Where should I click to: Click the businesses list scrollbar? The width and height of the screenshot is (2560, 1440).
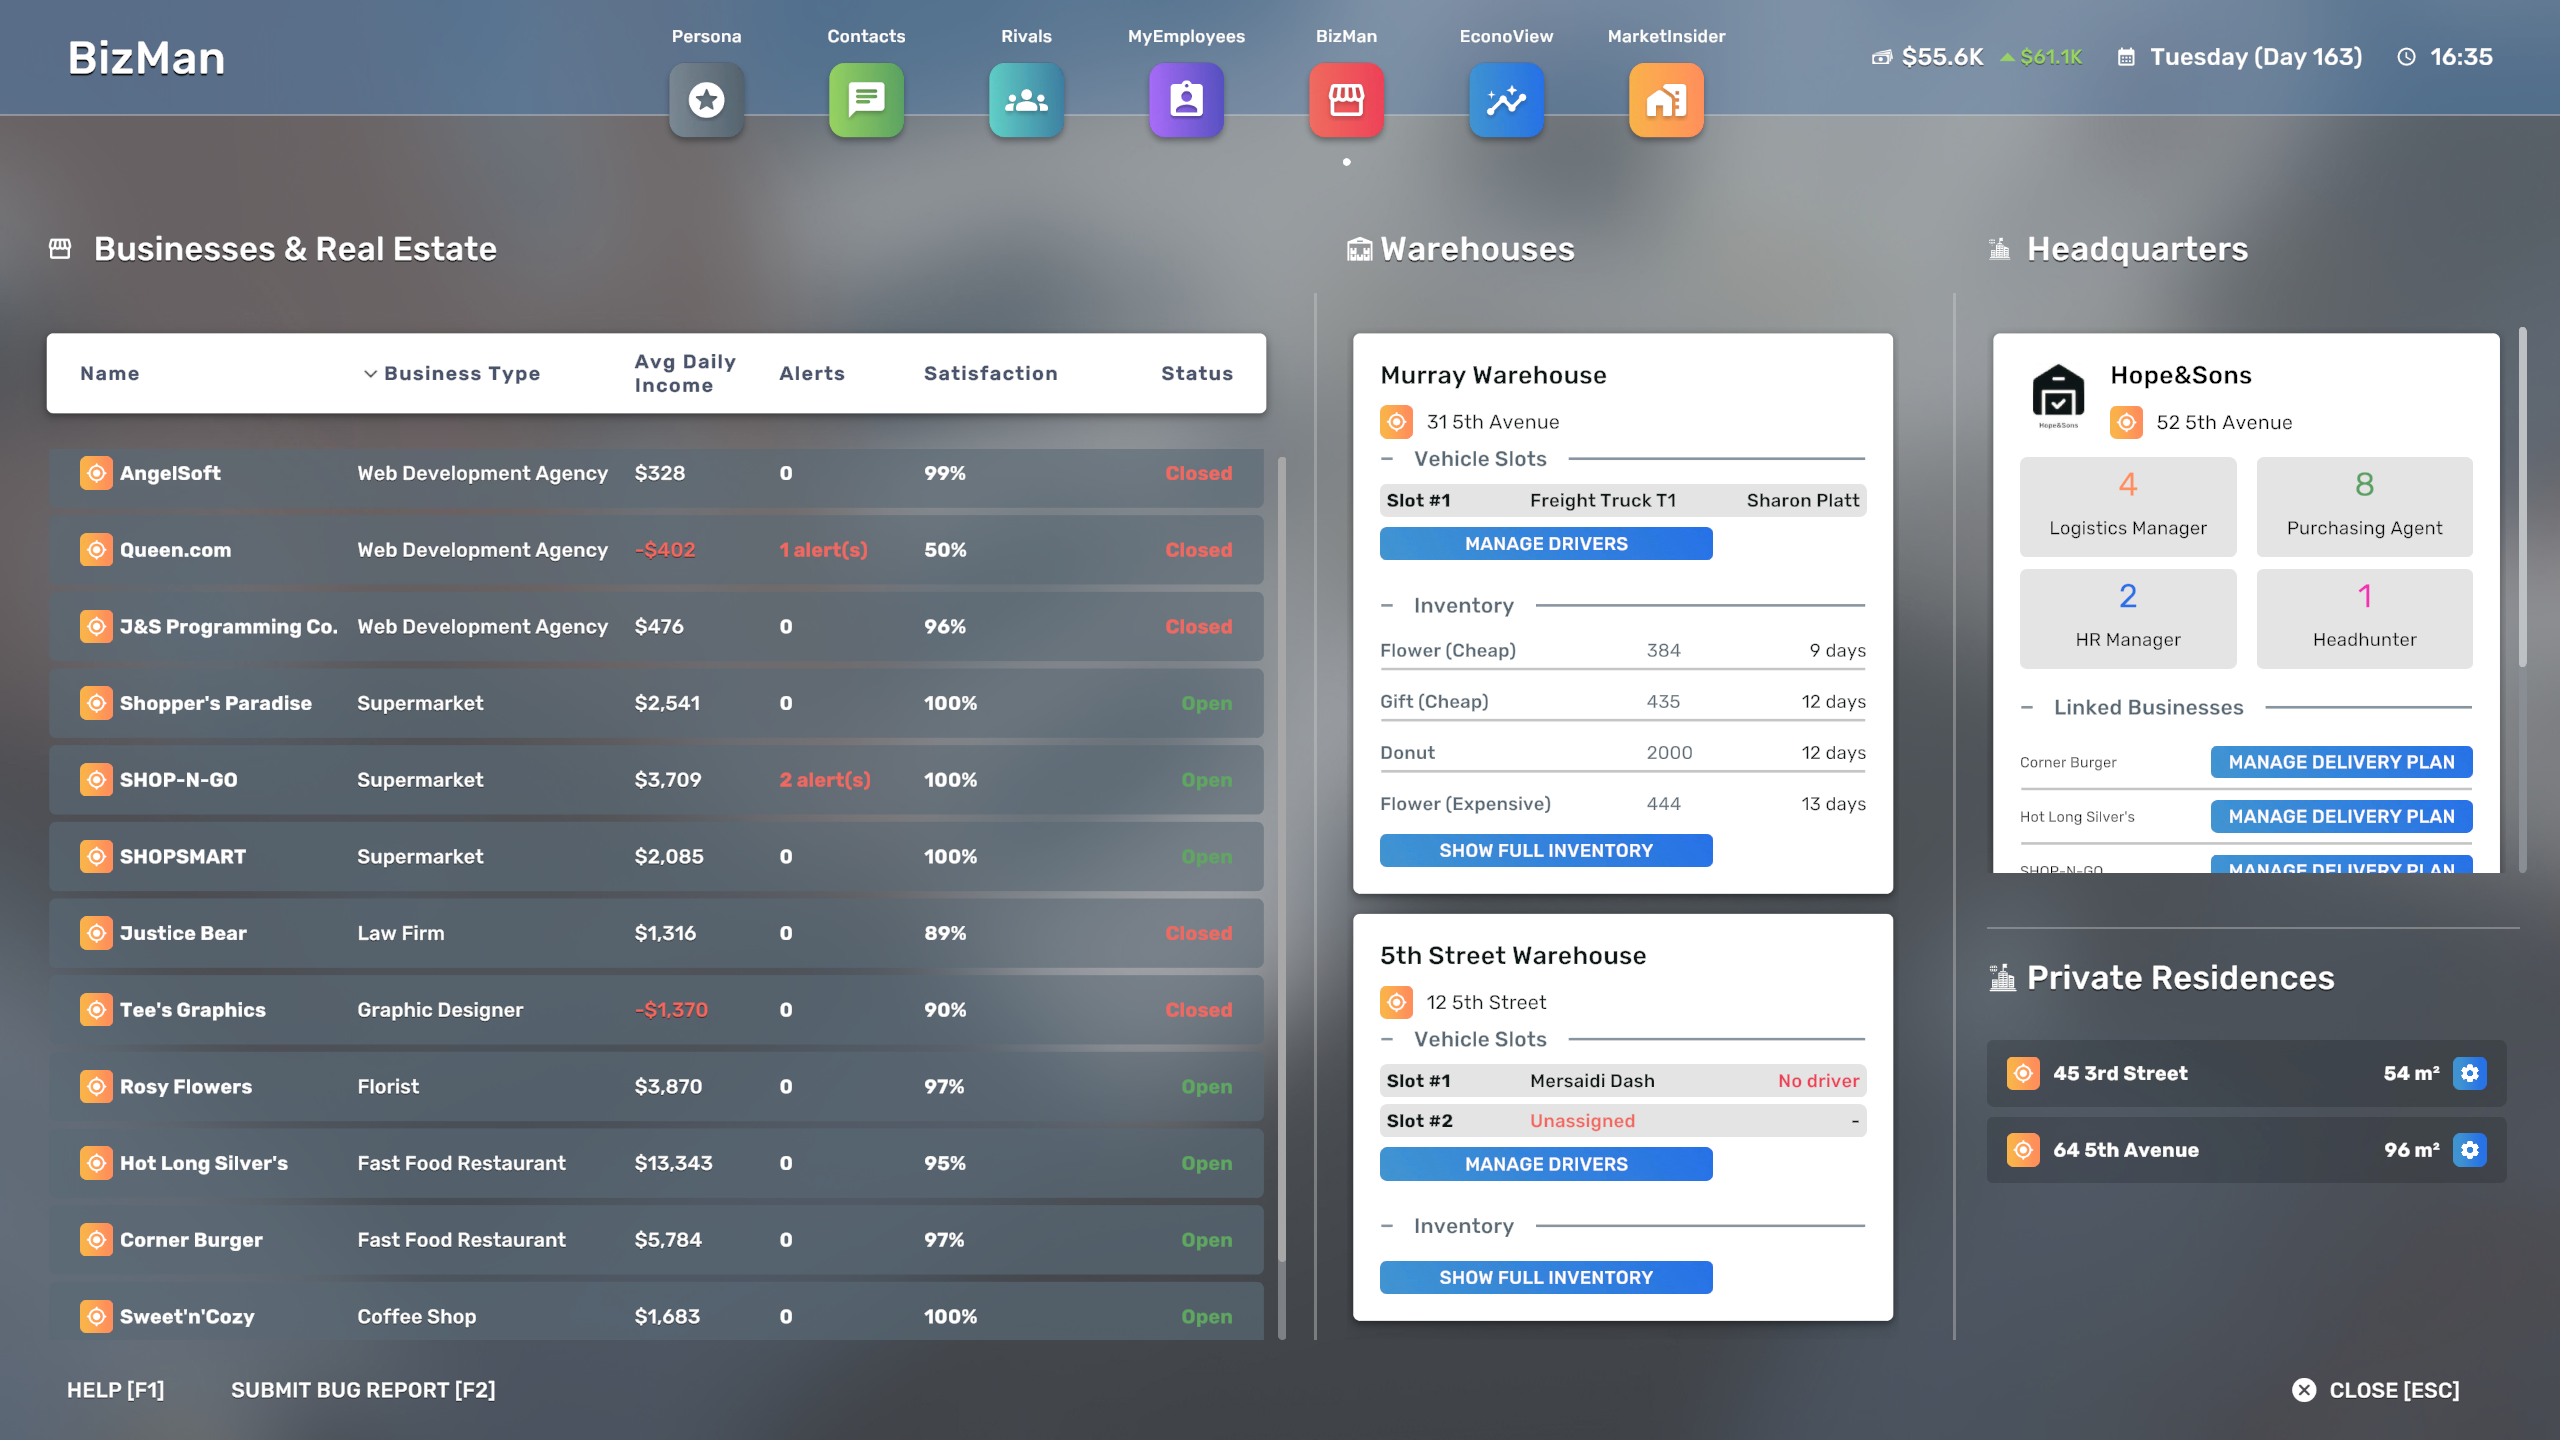click(1282, 860)
